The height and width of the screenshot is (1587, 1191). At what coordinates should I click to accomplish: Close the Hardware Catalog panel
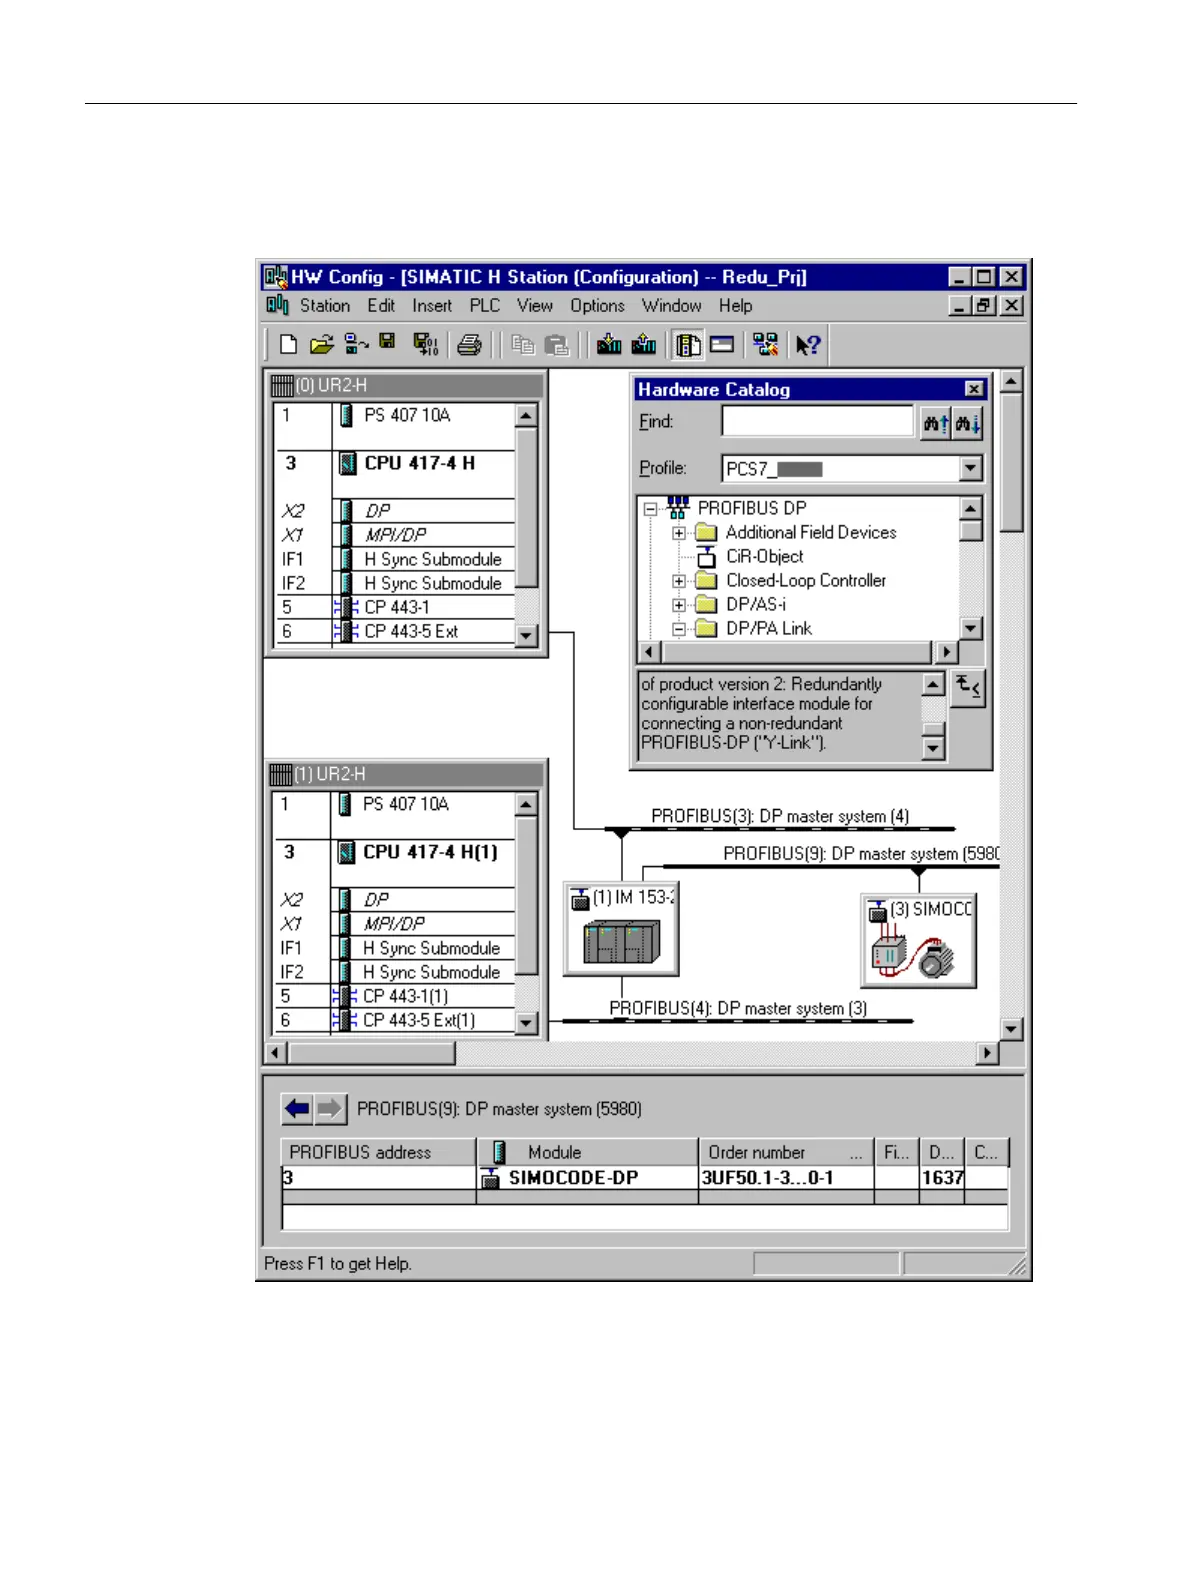(x=974, y=389)
